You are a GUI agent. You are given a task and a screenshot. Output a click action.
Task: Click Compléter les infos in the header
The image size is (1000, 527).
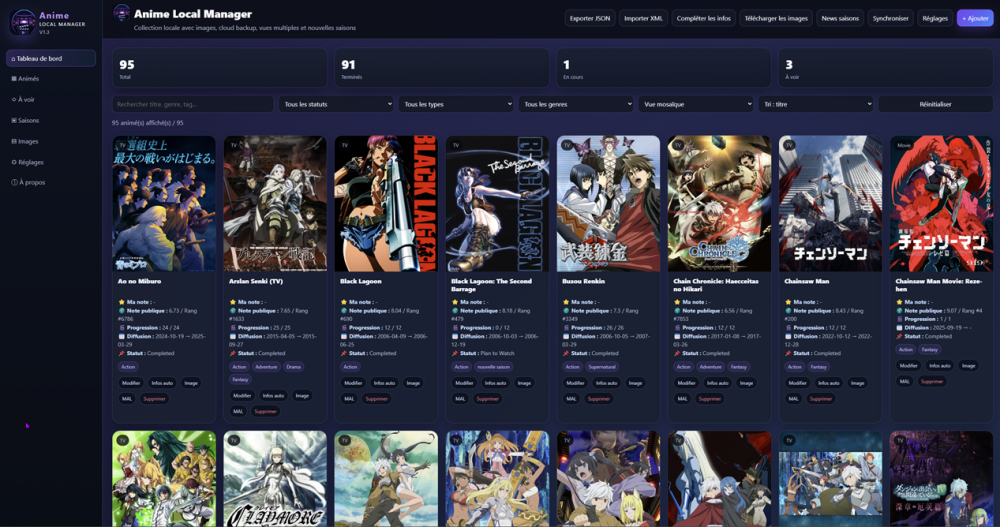pos(703,19)
